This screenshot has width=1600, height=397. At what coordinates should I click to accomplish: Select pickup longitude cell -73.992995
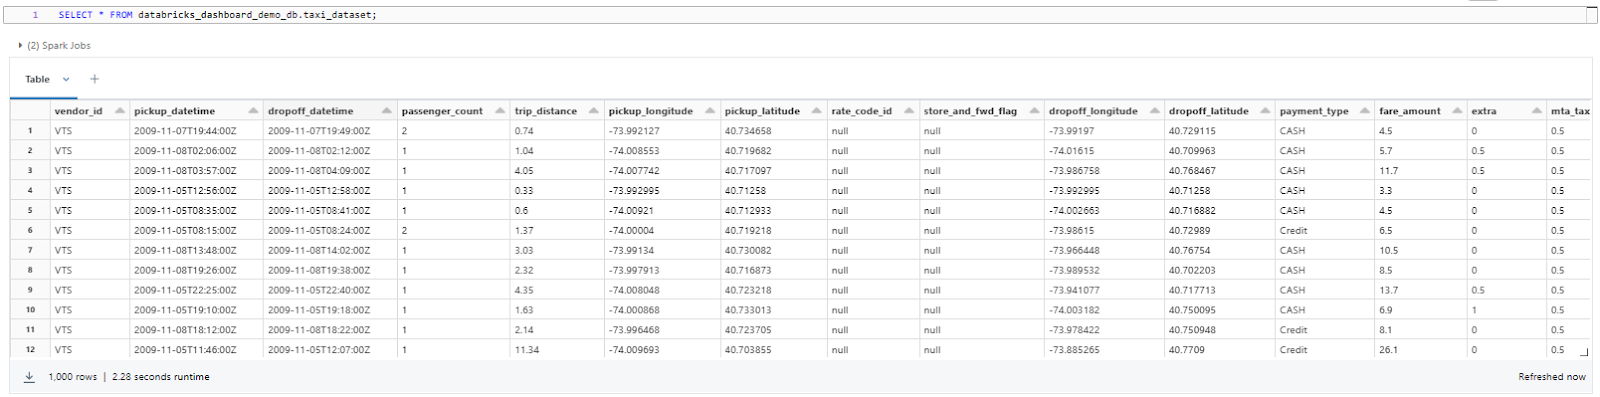tap(662, 191)
